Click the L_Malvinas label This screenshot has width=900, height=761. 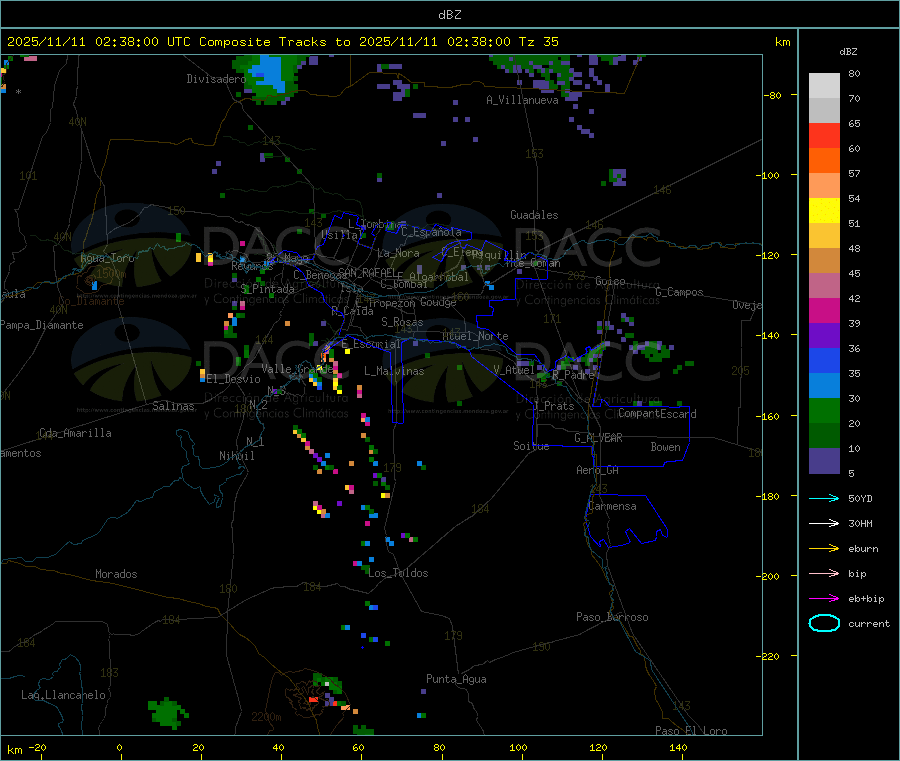pyautogui.click(x=394, y=371)
